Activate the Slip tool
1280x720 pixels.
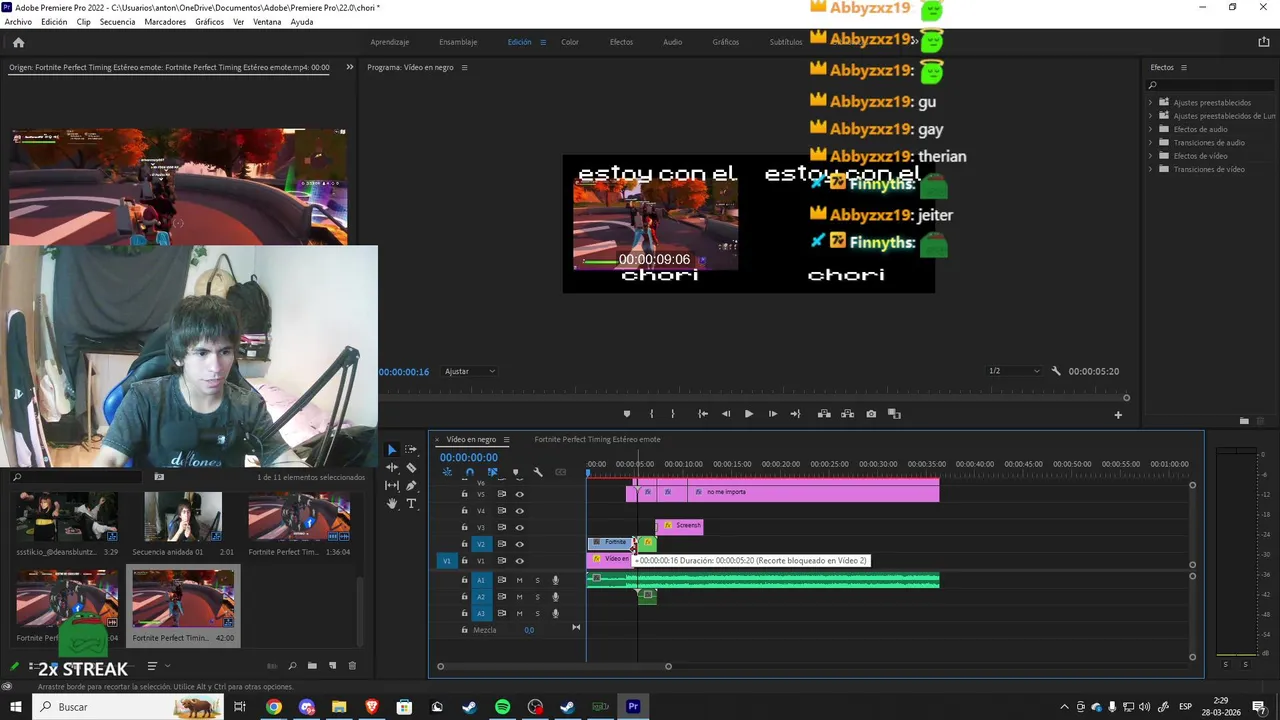click(x=392, y=486)
